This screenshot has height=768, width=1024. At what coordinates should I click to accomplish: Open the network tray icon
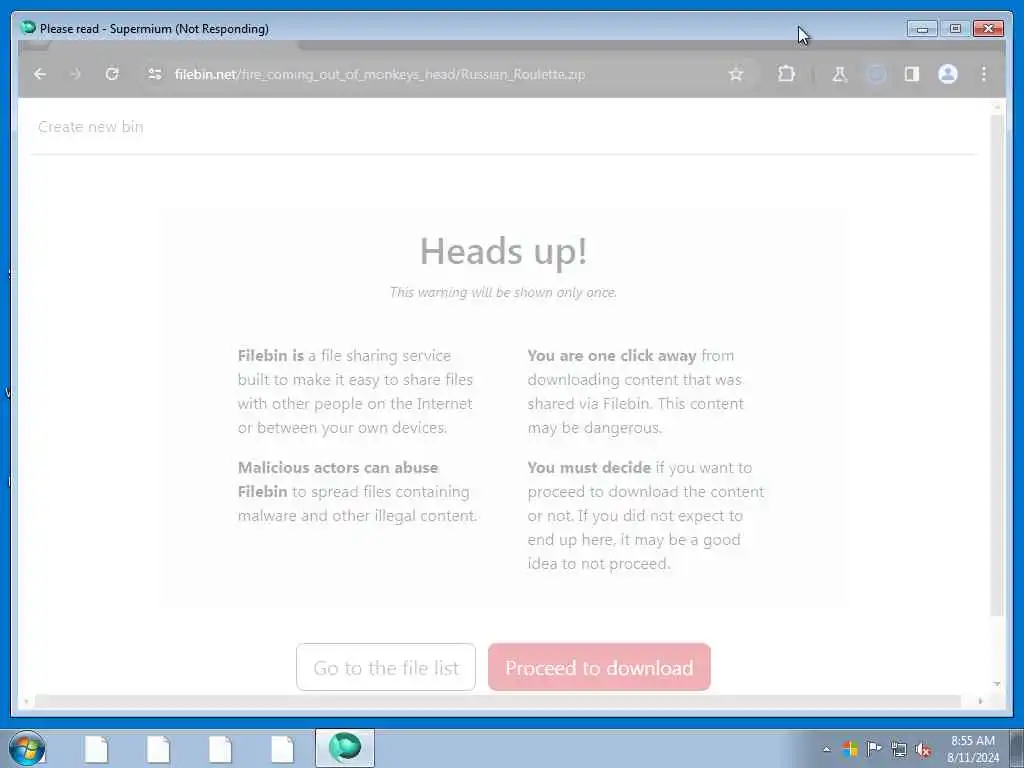(899, 750)
